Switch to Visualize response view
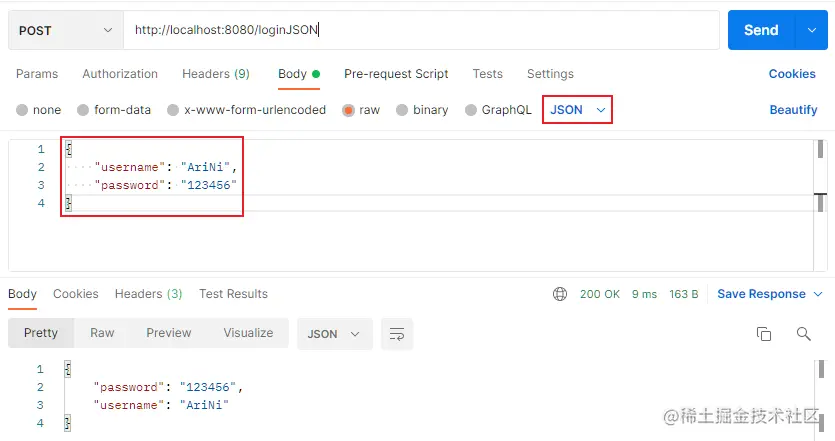 click(x=248, y=333)
